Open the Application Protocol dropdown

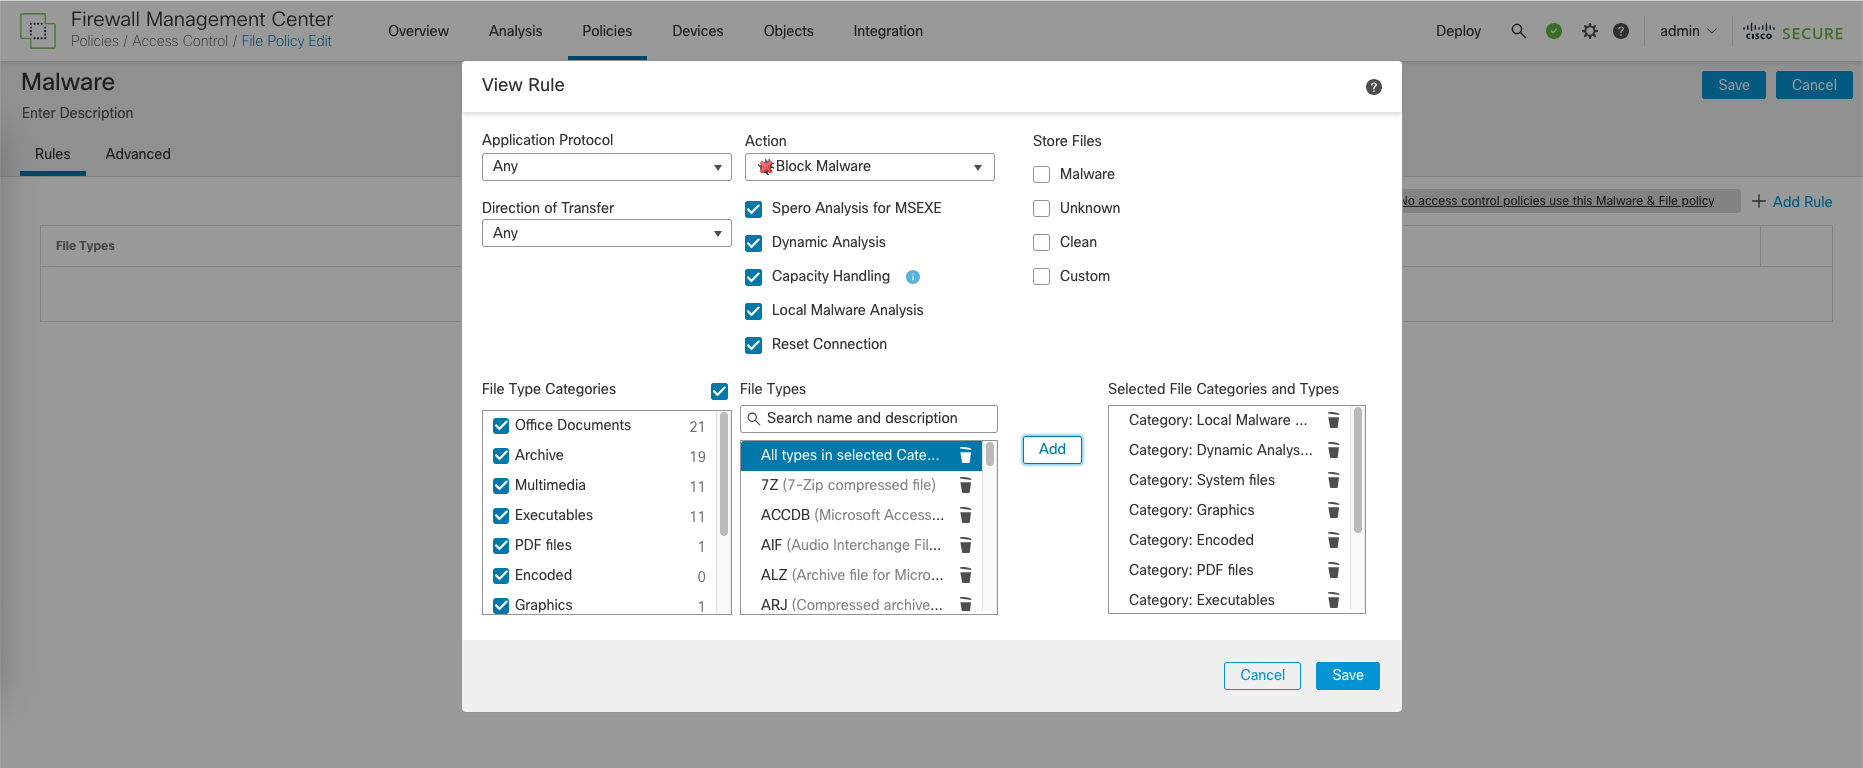tap(606, 167)
